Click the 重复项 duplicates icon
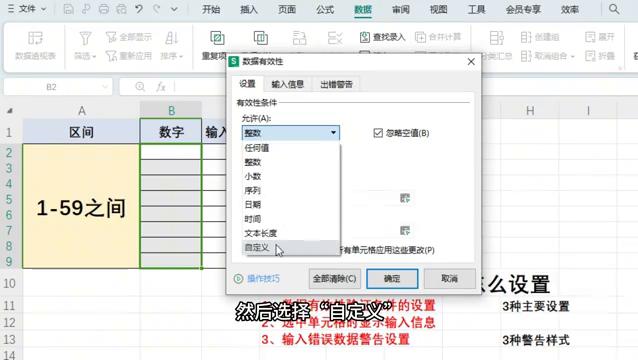The width and height of the screenshot is (638, 360). click(217, 38)
